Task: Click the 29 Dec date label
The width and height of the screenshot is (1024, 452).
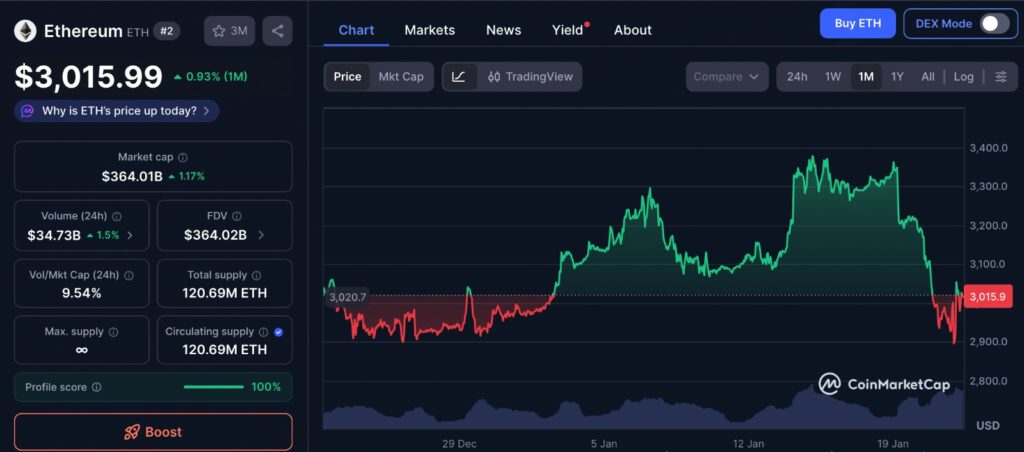Action: click(x=459, y=444)
